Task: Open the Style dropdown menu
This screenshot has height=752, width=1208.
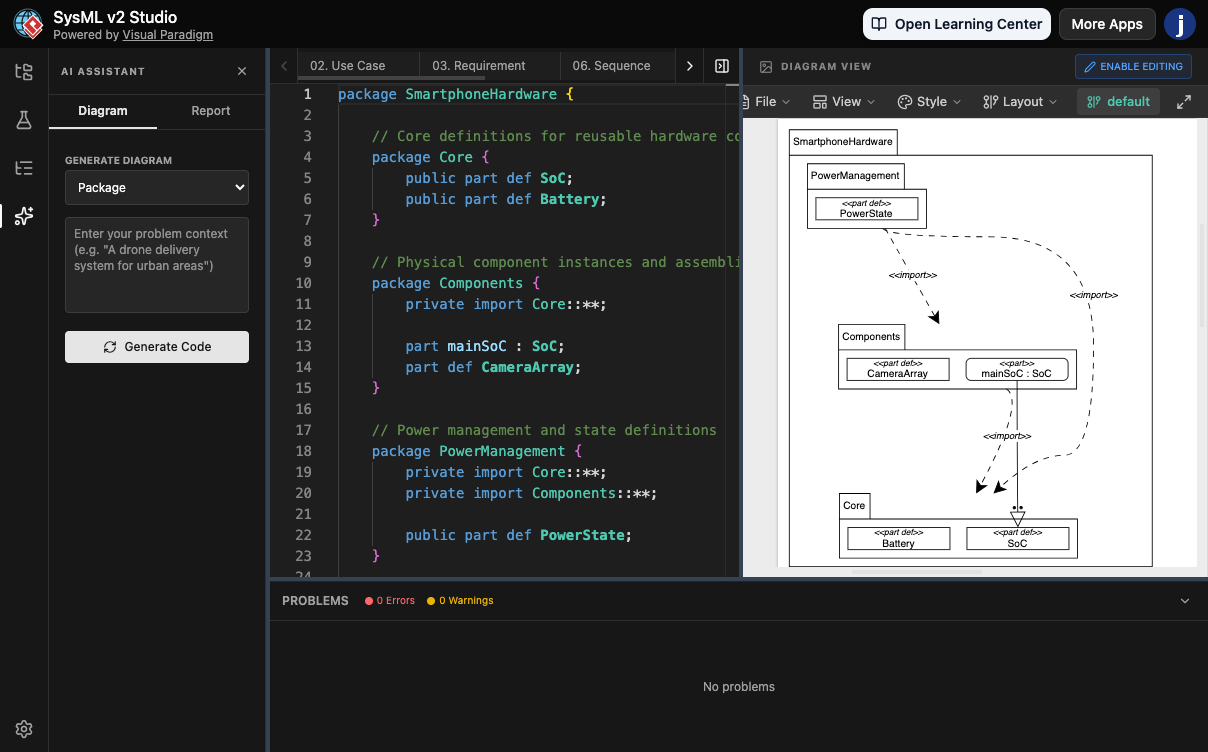Action: pos(929,102)
